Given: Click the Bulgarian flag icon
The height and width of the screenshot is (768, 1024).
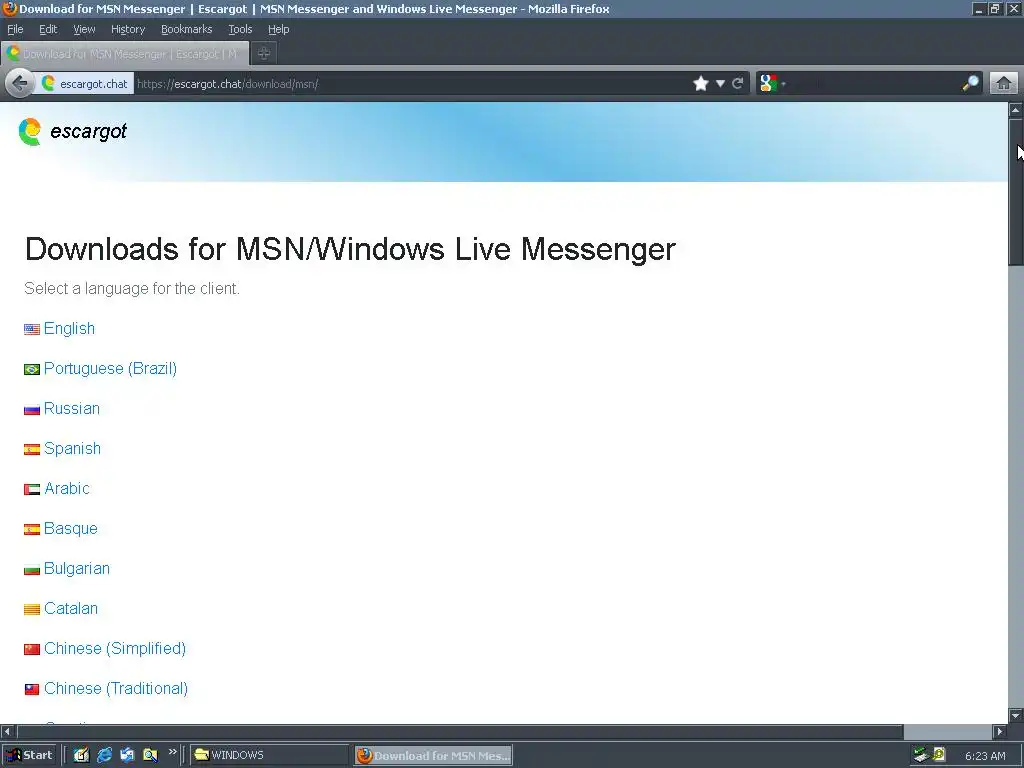Looking at the screenshot, I should pyautogui.click(x=32, y=570).
